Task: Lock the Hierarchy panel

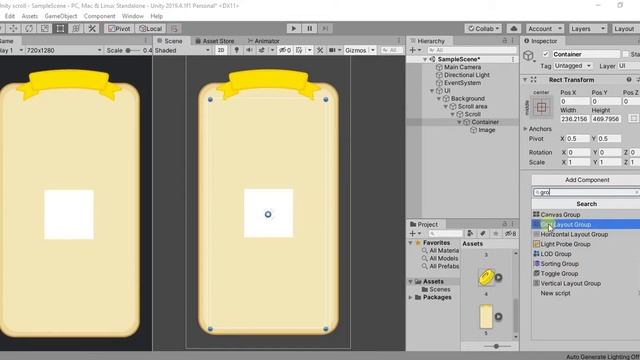Action: click(x=504, y=41)
